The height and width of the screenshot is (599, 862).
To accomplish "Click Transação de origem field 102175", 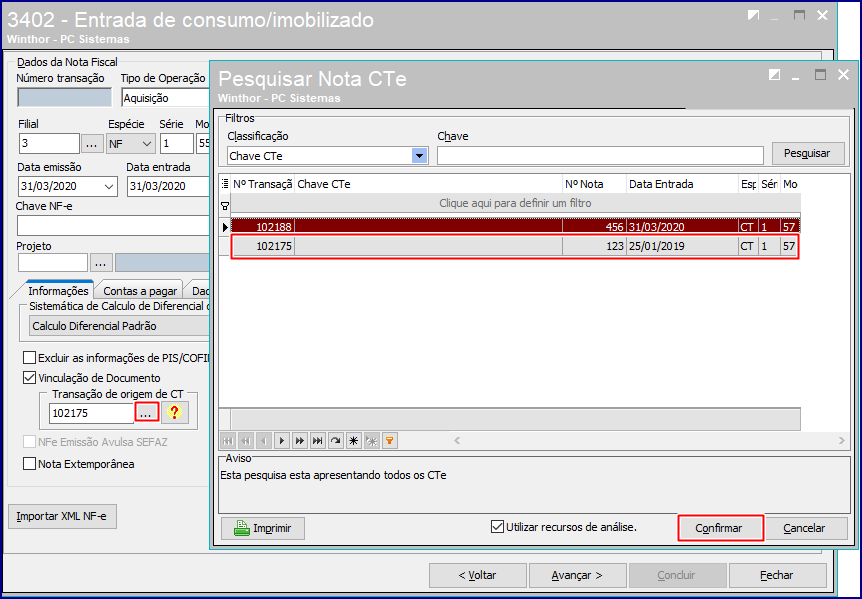I will click(x=91, y=413).
